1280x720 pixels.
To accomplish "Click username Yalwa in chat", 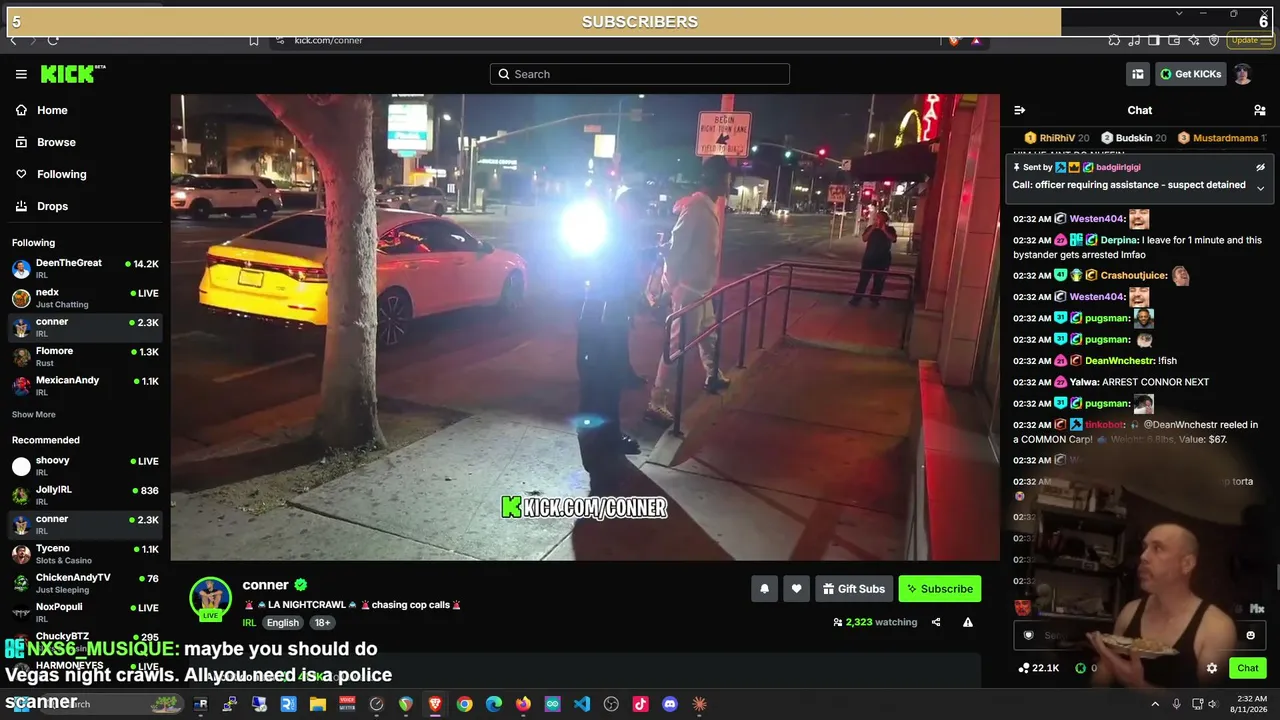I will click(1084, 382).
